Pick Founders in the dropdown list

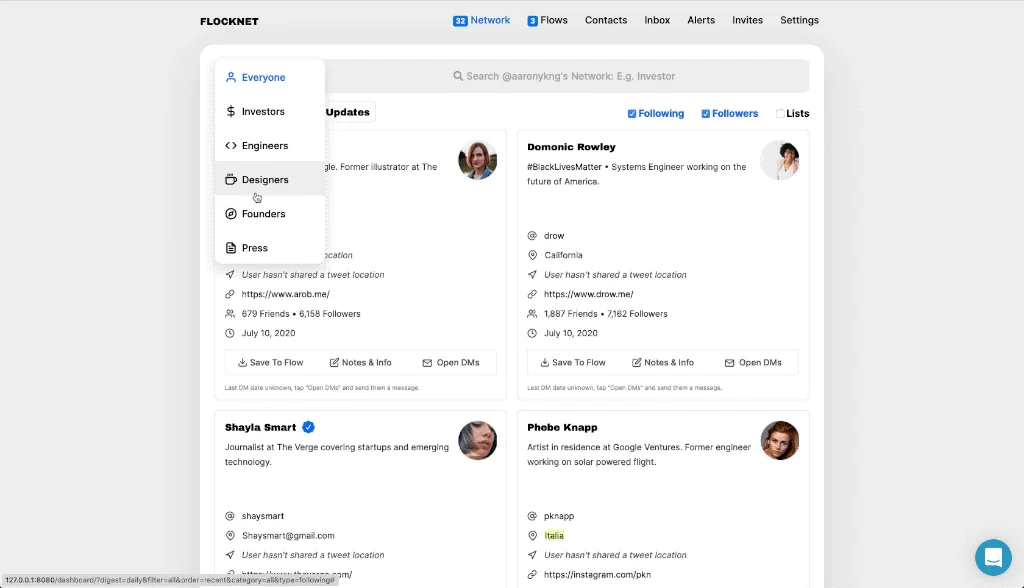coord(263,214)
